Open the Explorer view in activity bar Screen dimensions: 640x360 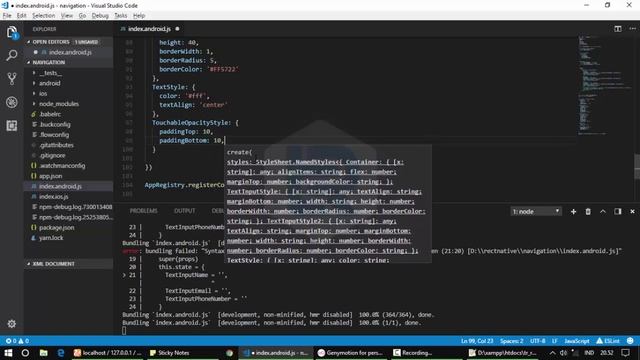click(x=12, y=32)
